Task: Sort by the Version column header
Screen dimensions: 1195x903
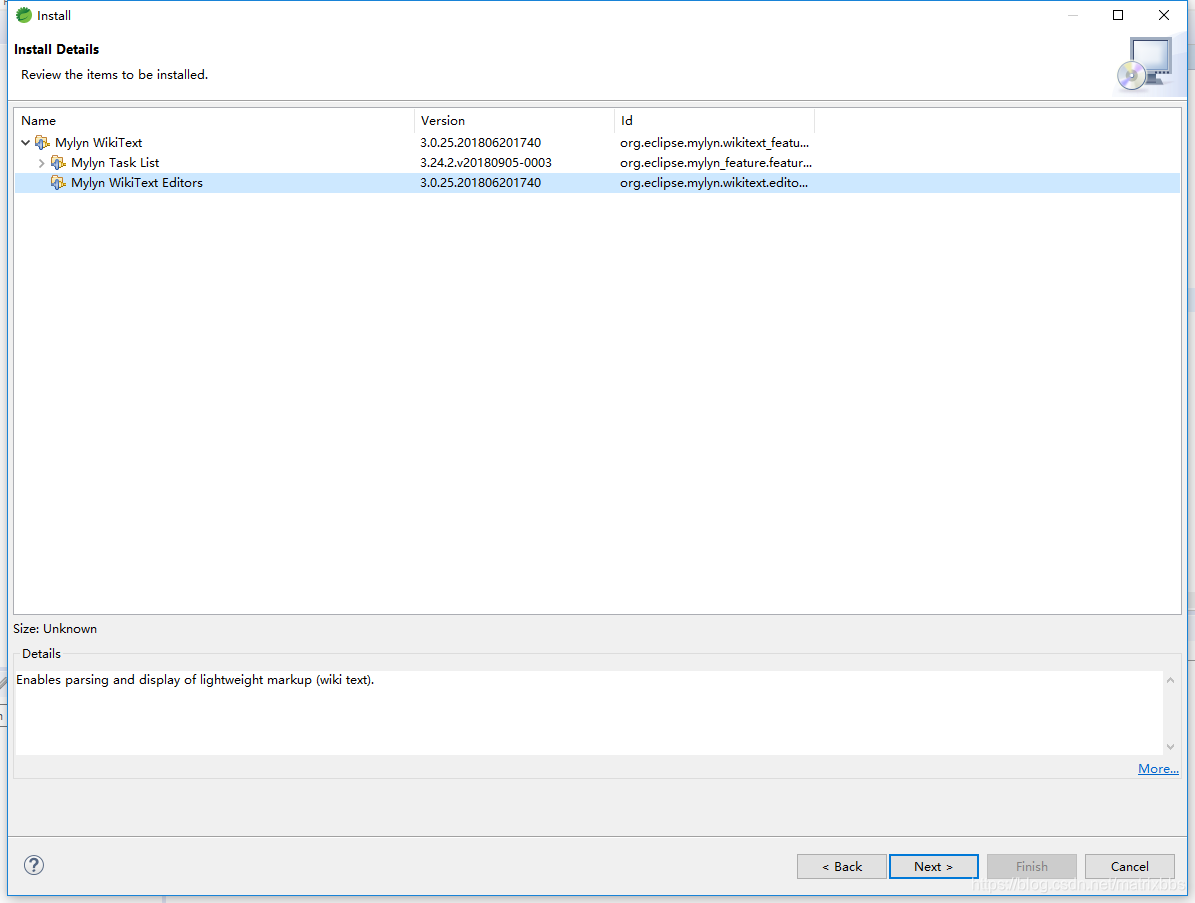Action: coord(514,120)
